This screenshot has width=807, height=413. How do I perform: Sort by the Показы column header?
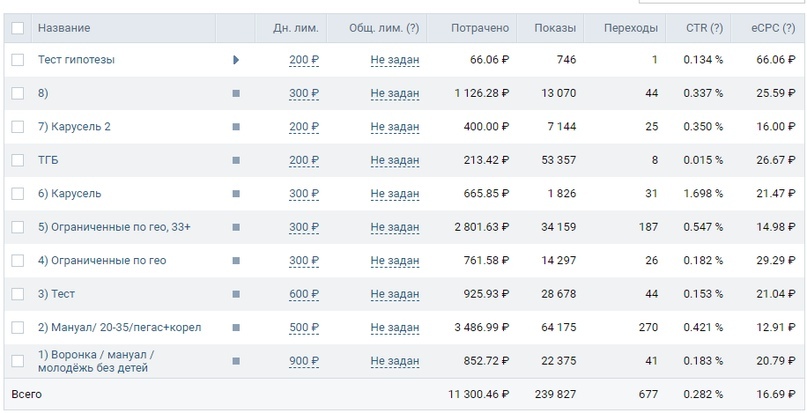pyautogui.click(x=555, y=28)
